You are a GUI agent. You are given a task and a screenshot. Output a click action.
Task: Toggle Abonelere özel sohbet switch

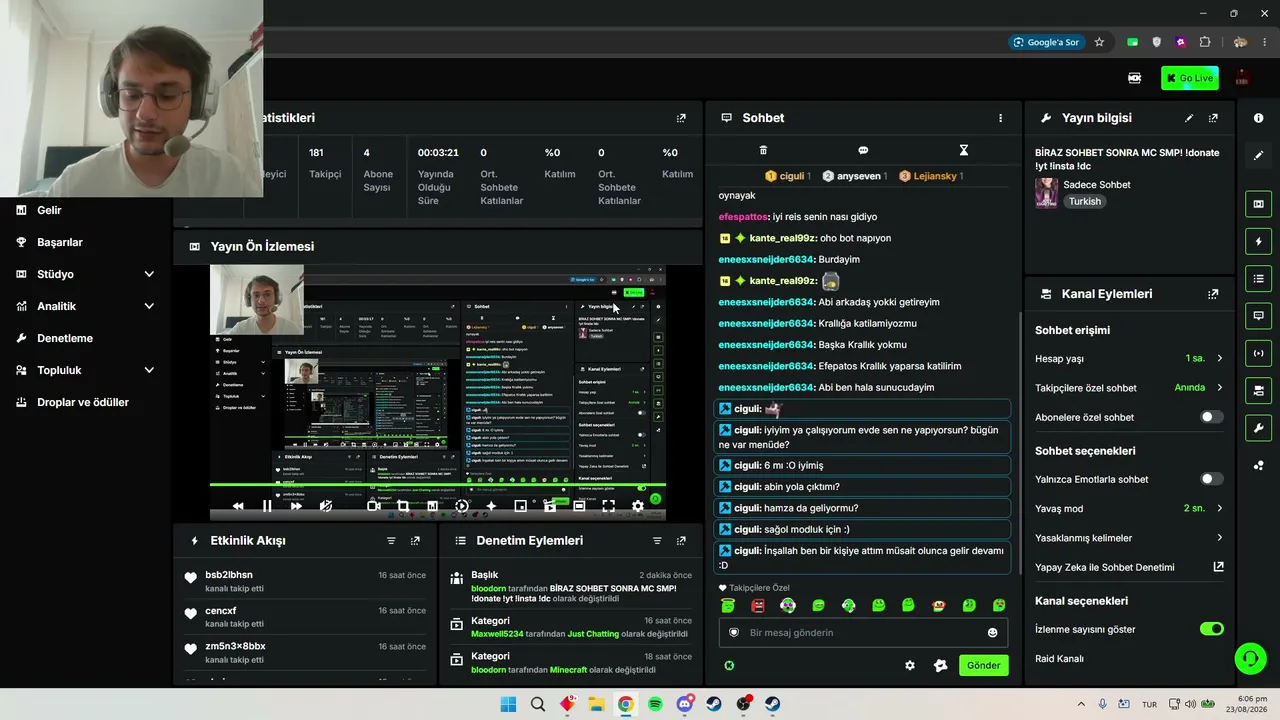(1211, 417)
